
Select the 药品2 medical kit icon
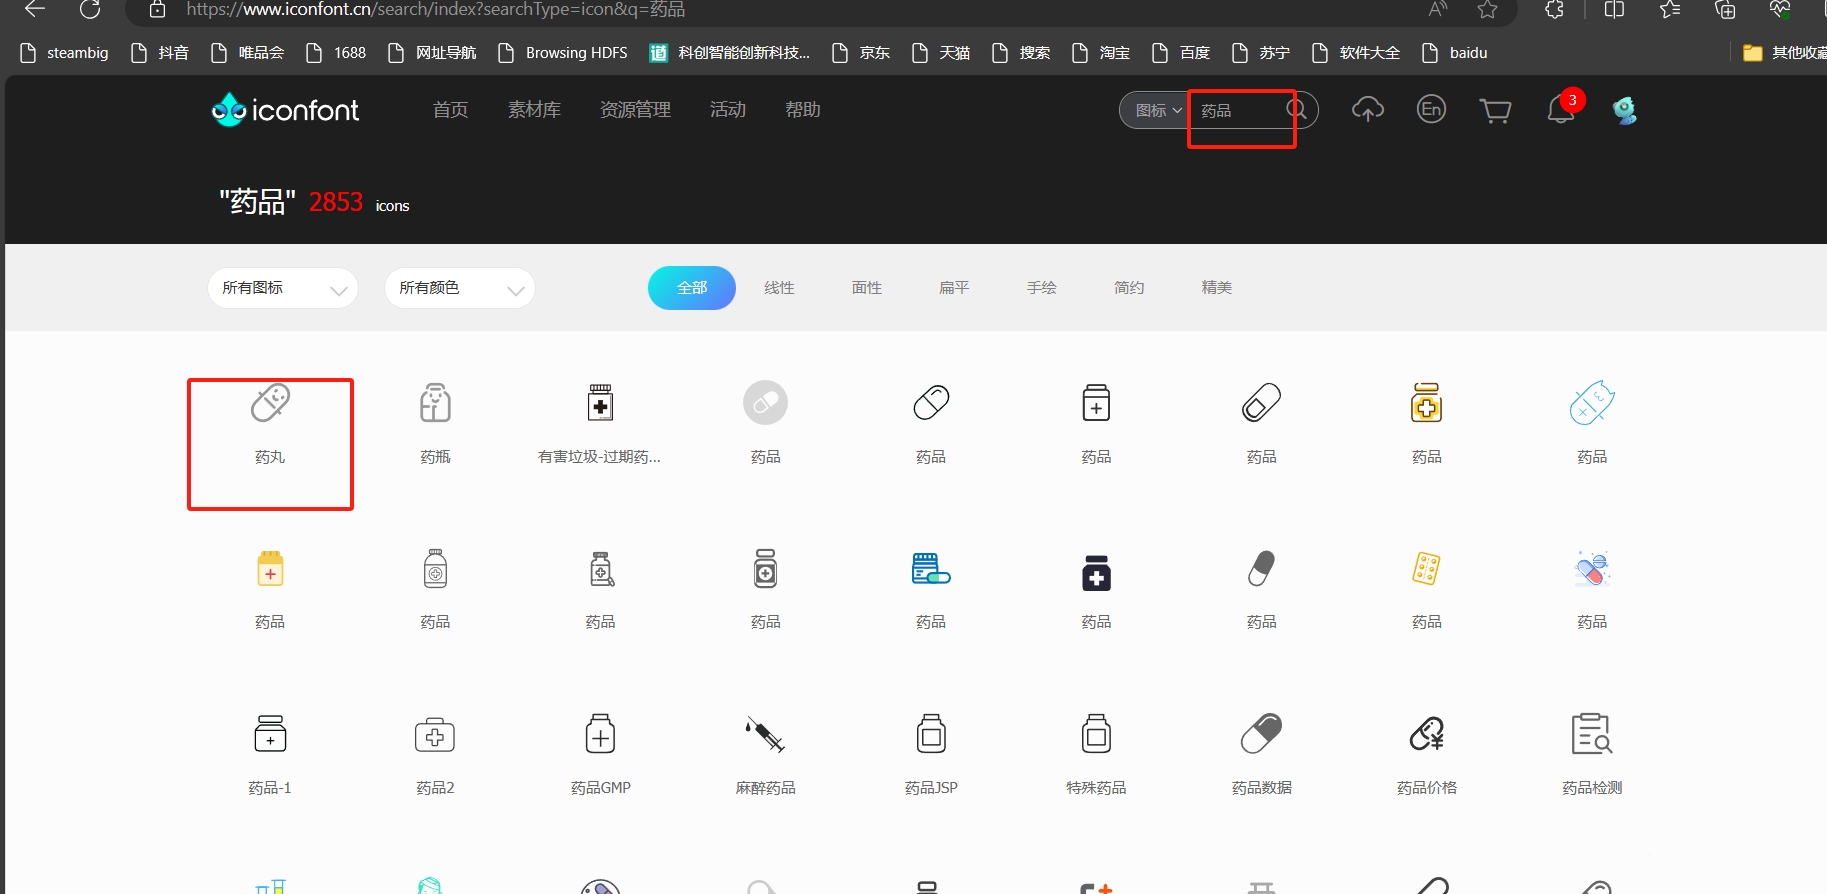click(435, 735)
